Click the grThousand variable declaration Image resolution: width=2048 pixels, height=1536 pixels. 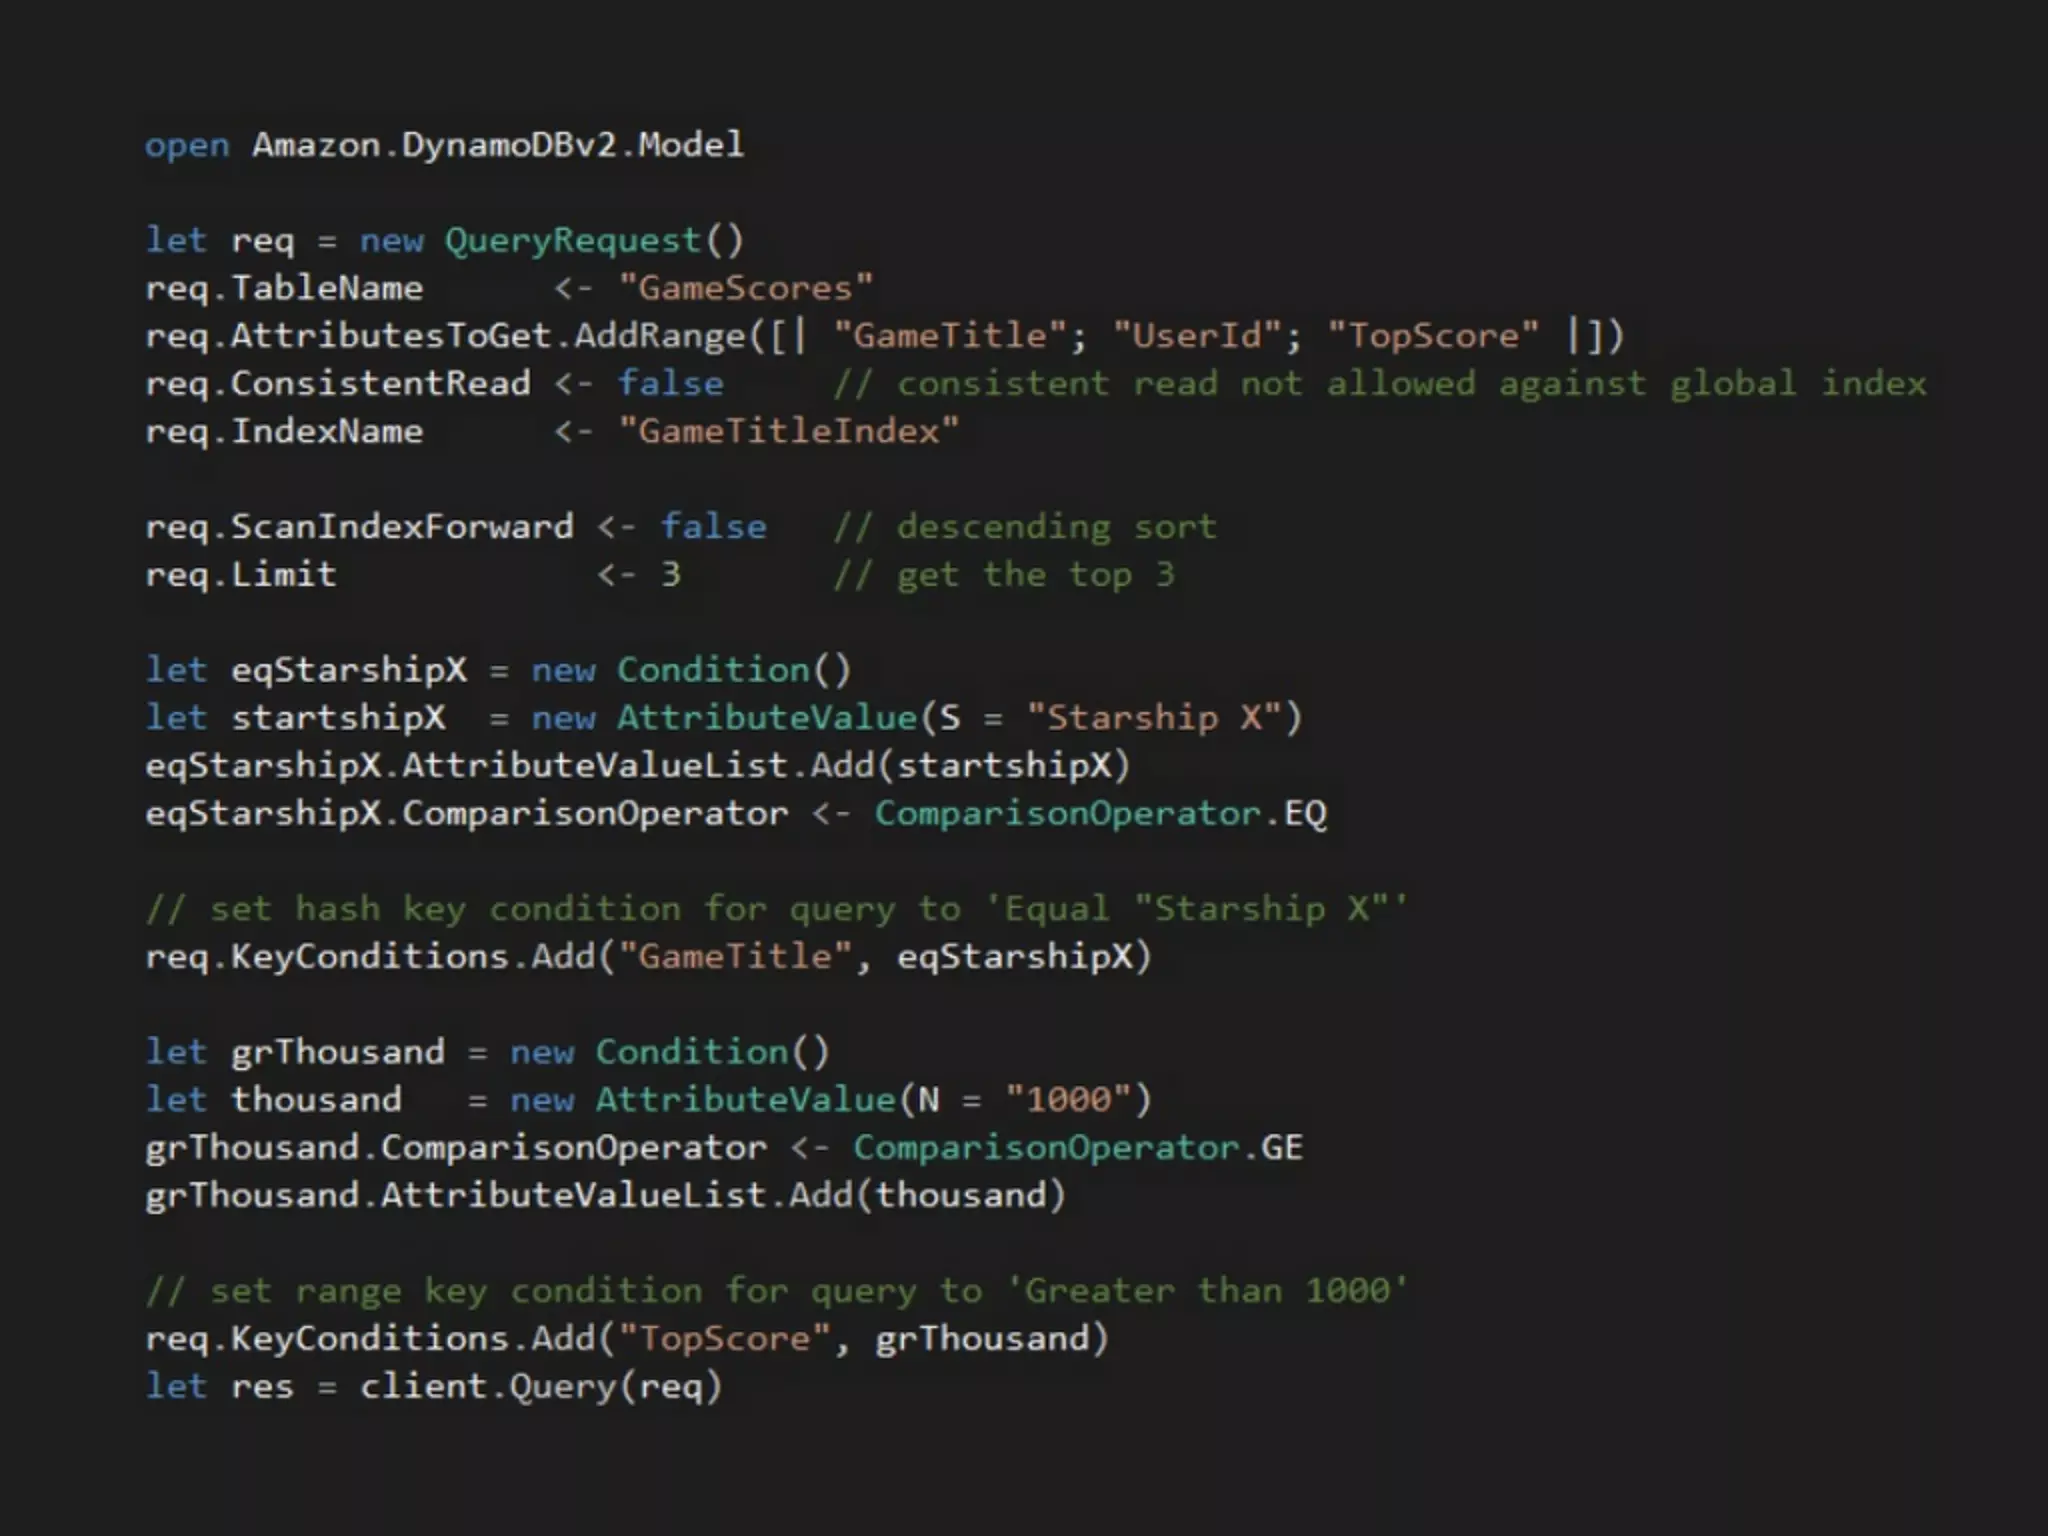(338, 1052)
